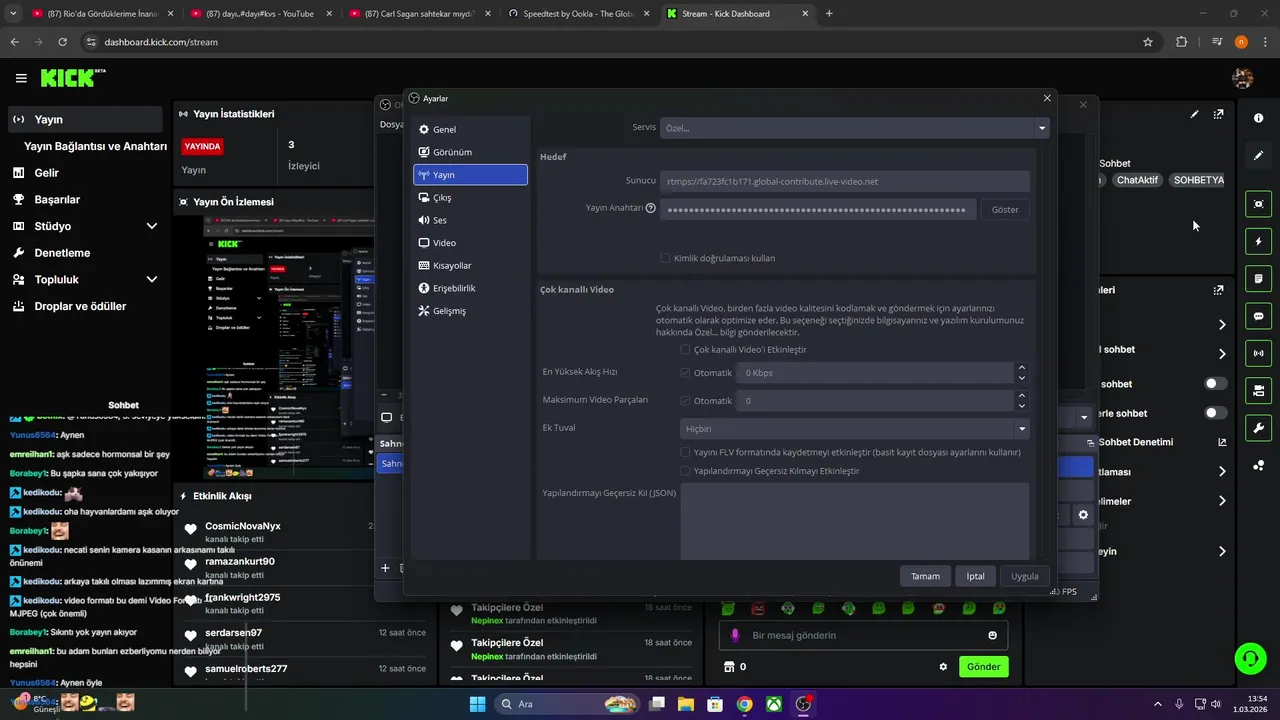Open Başarılar in Kick sidebar

[84, 199]
